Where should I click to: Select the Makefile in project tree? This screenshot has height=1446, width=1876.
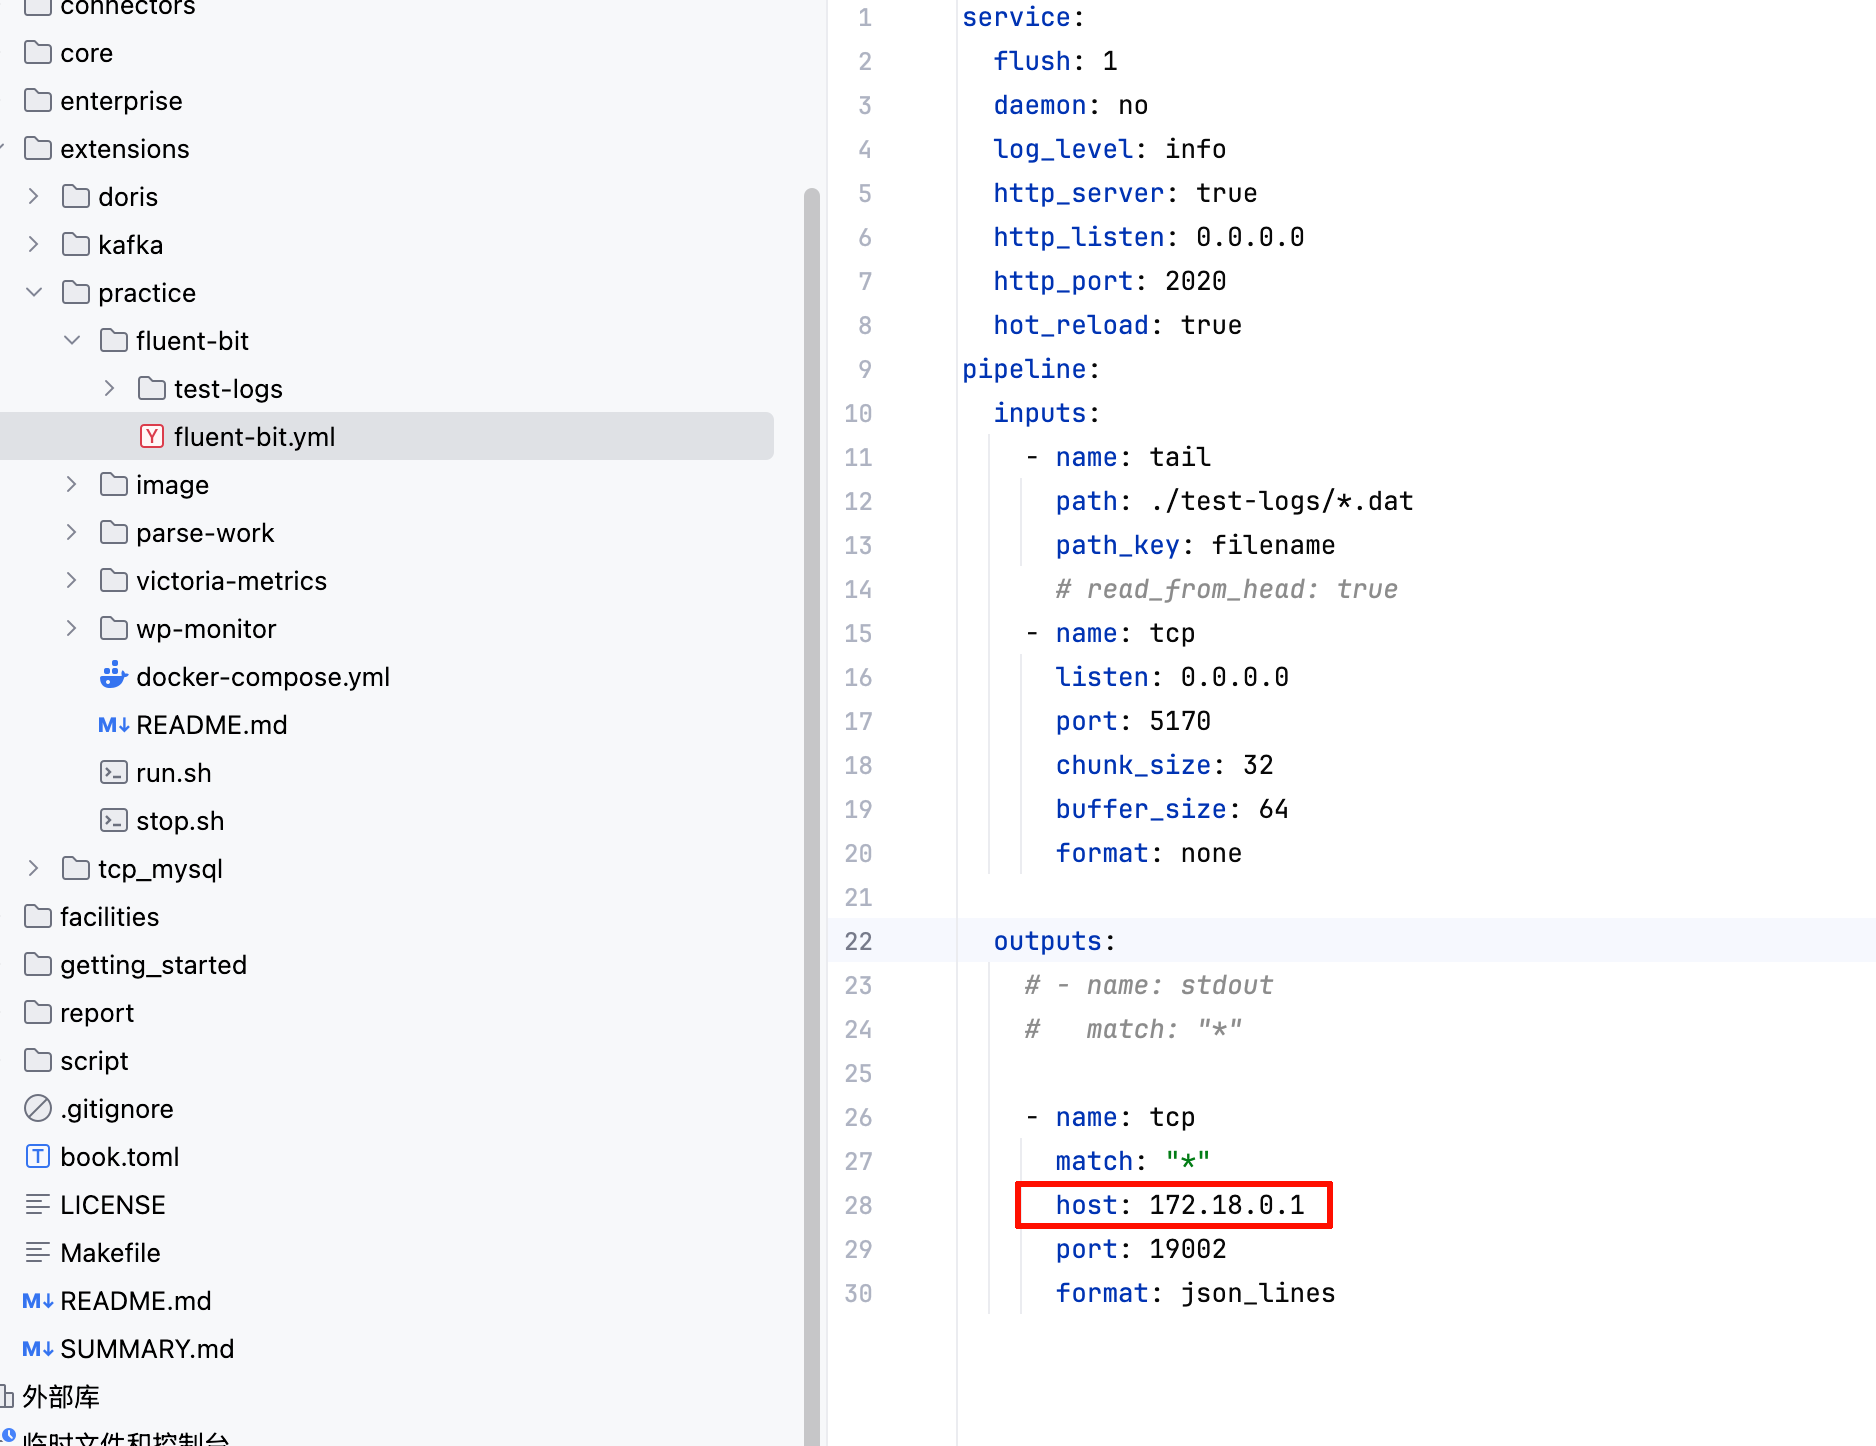110,1252
